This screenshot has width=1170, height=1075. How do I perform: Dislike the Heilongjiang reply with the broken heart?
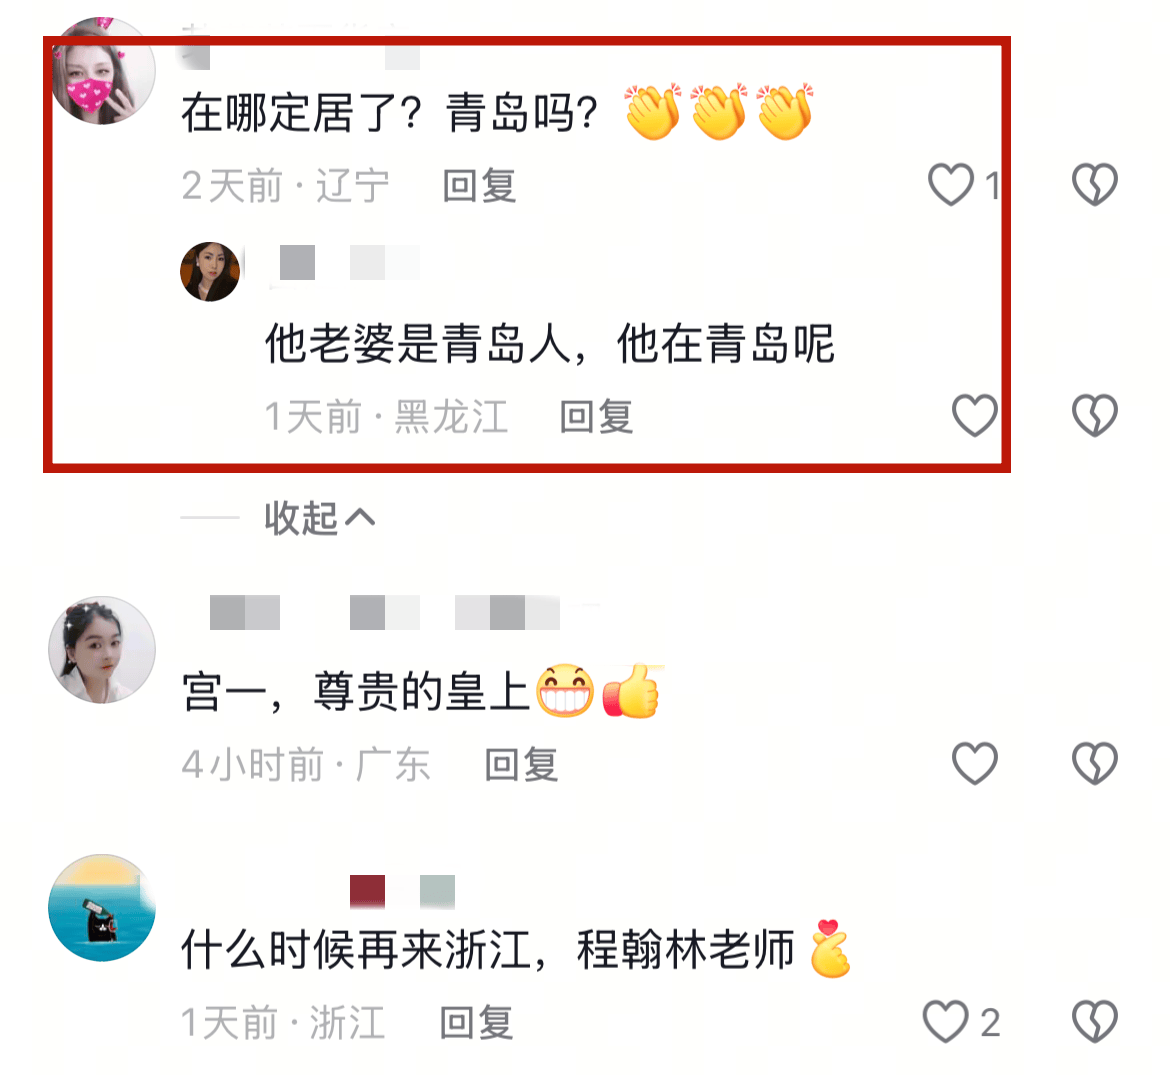pyautogui.click(x=1095, y=416)
